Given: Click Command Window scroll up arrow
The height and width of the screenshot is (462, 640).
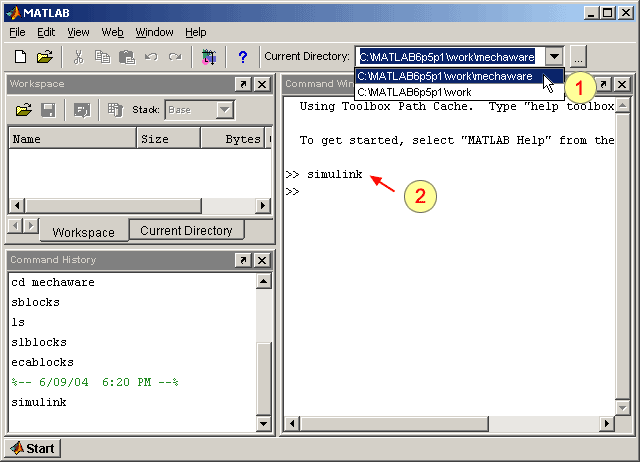Looking at the screenshot, I should tap(622, 106).
